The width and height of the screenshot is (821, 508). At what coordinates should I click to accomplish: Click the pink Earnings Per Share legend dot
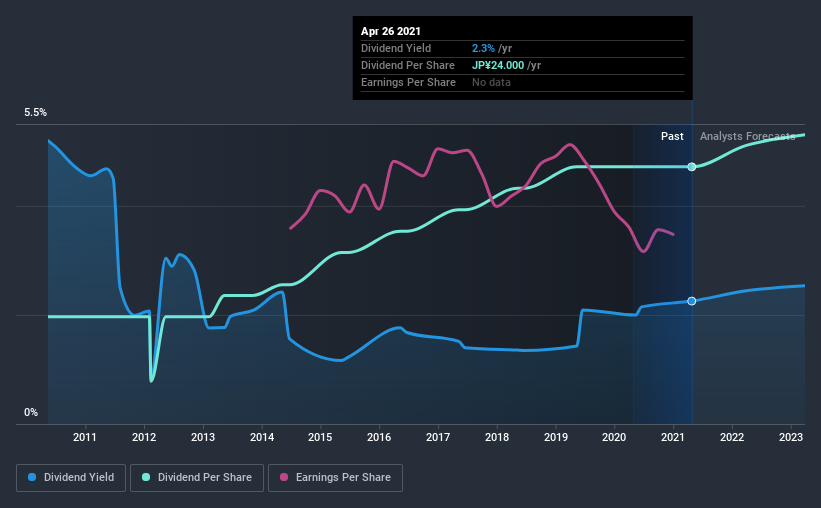click(x=284, y=477)
